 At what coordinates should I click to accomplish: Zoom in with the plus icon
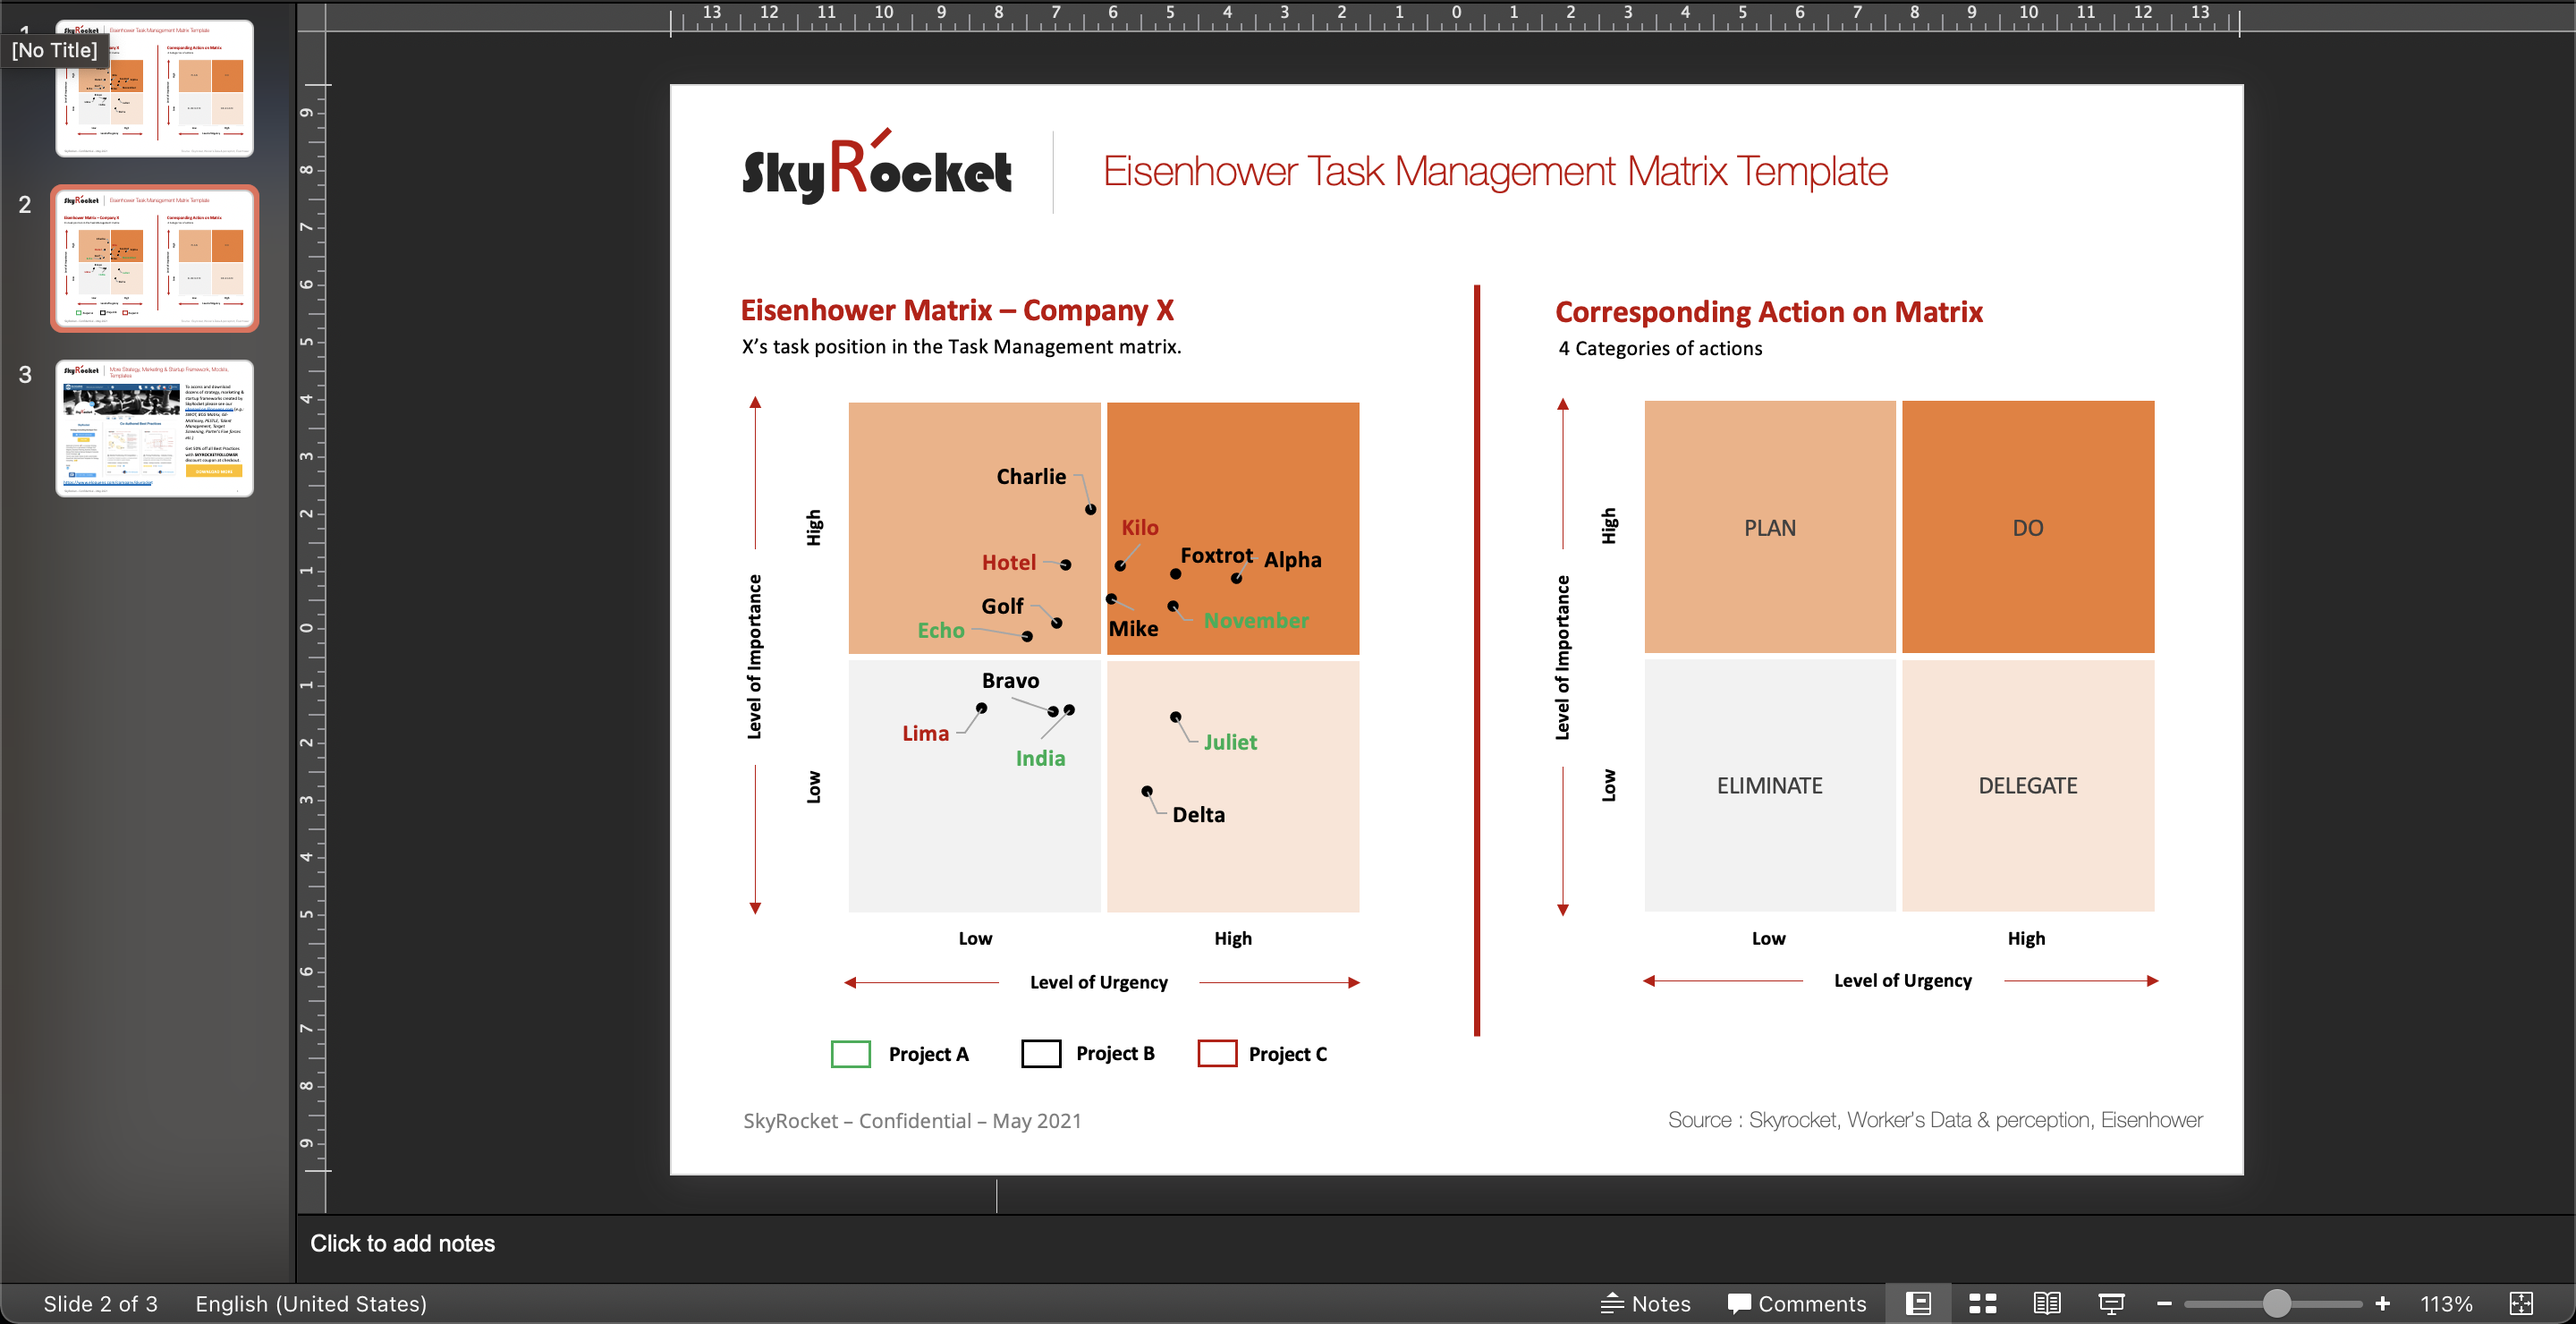(x=2383, y=1303)
